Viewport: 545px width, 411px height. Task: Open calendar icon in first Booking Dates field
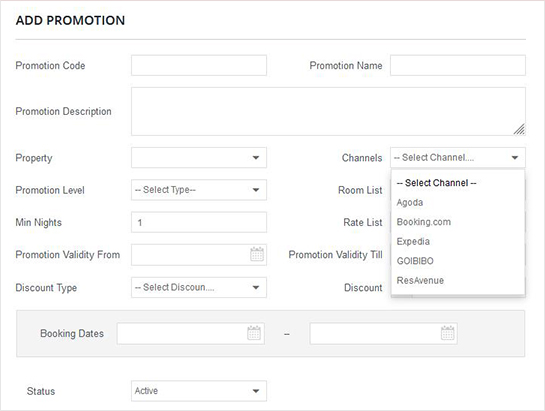(x=254, y=333)
